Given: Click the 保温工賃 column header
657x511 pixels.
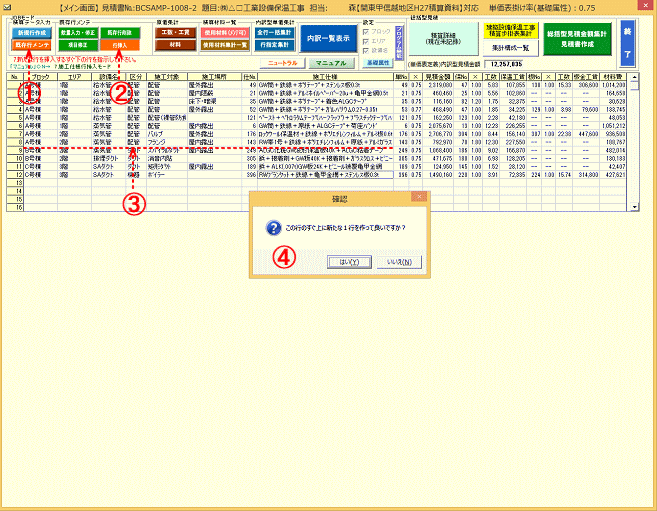Looking at the screenshot, I should click(513, 77).
